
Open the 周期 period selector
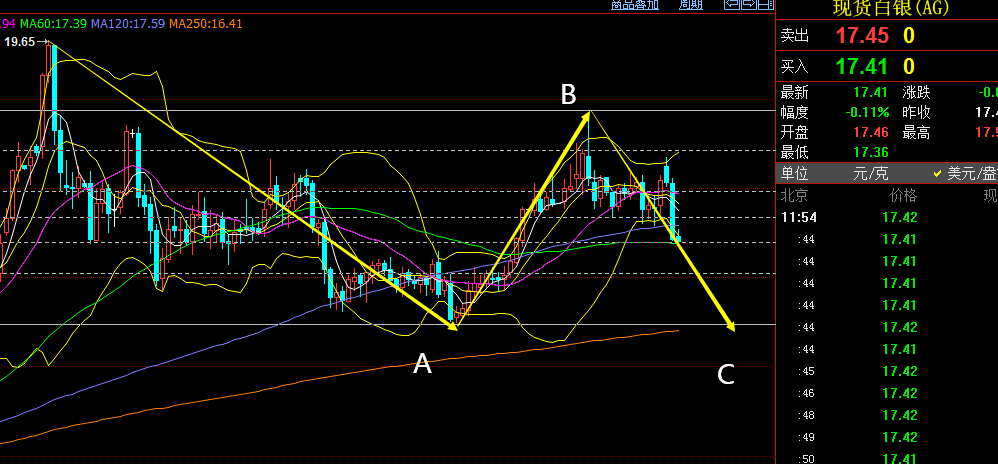[691, 4]
